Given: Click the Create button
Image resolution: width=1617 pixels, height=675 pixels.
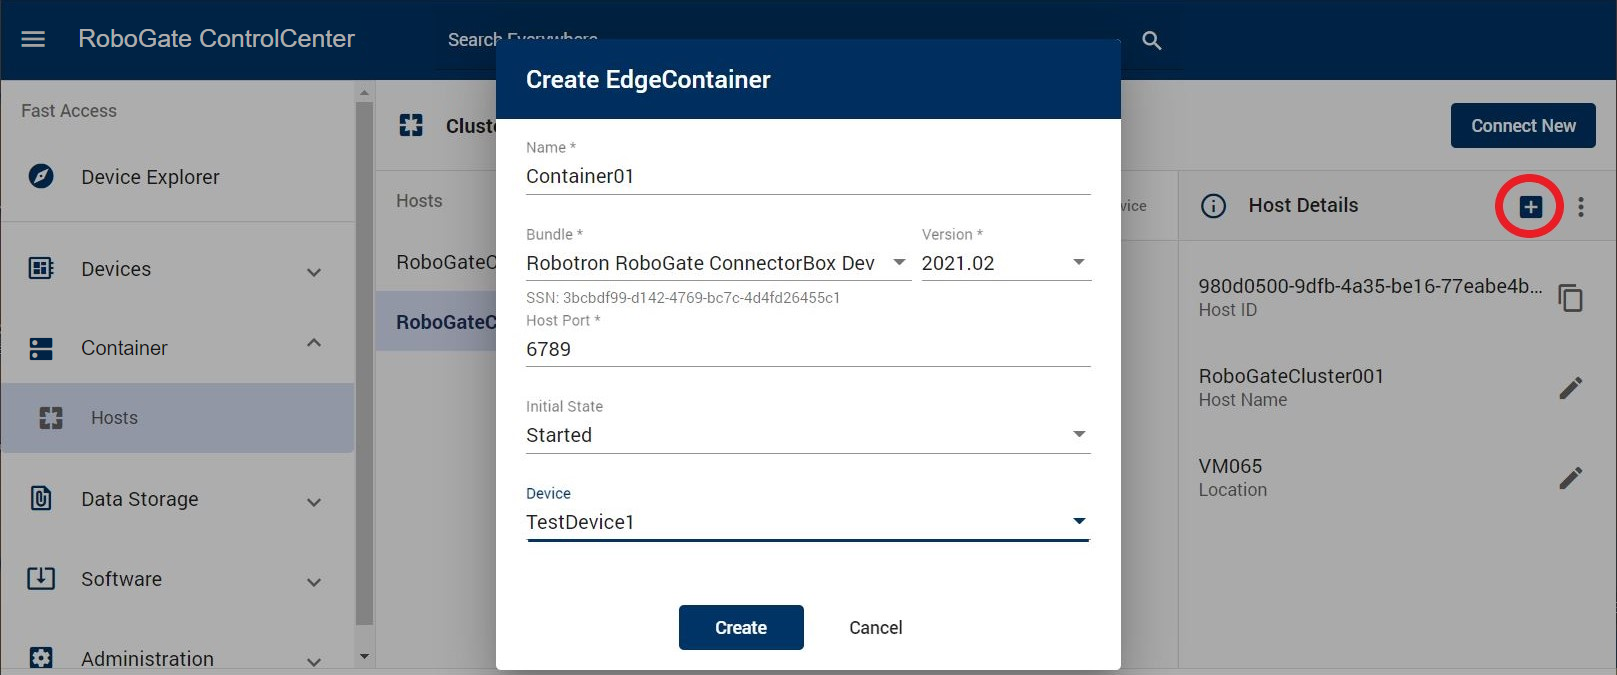Looking at the screenshot, I should pos(741,628).
